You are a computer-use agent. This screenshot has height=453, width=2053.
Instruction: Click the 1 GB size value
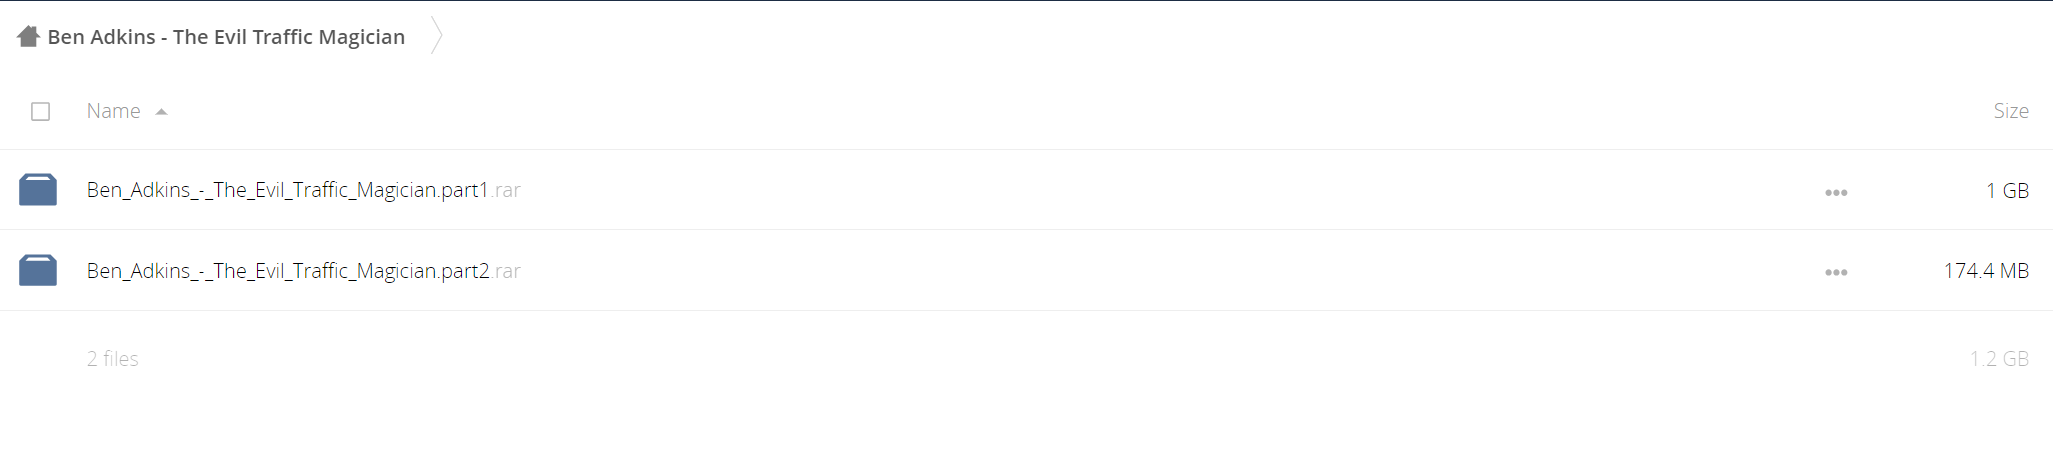(x=2007, y=190)
